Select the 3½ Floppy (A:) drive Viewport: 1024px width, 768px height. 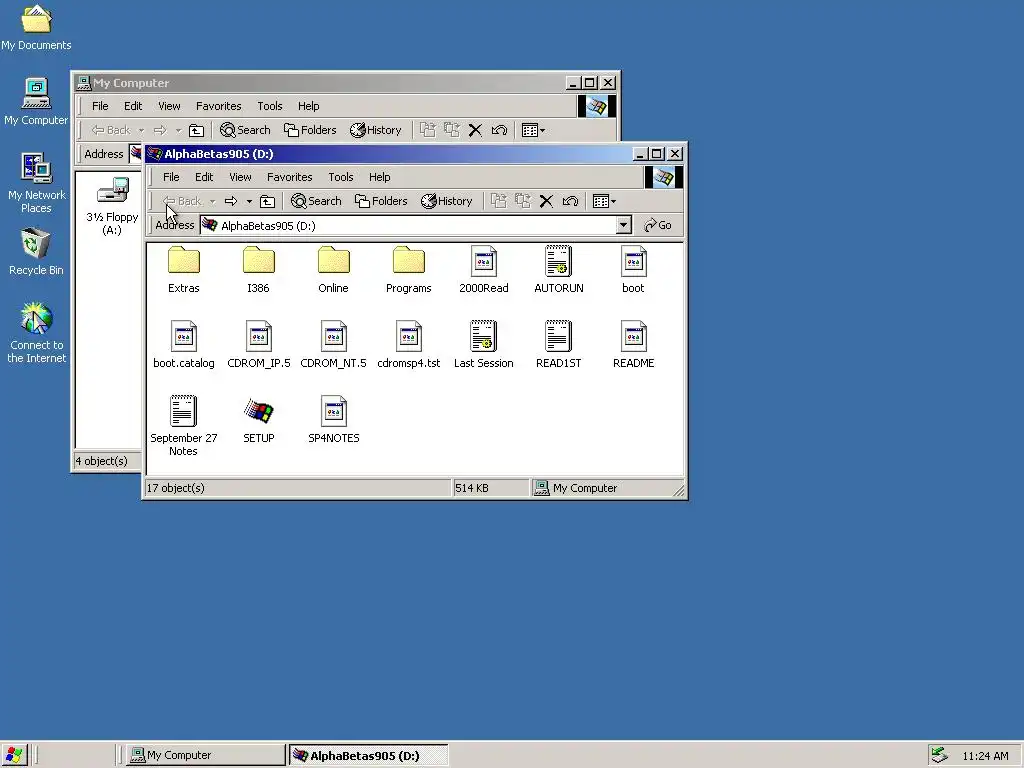coord(112,205)
